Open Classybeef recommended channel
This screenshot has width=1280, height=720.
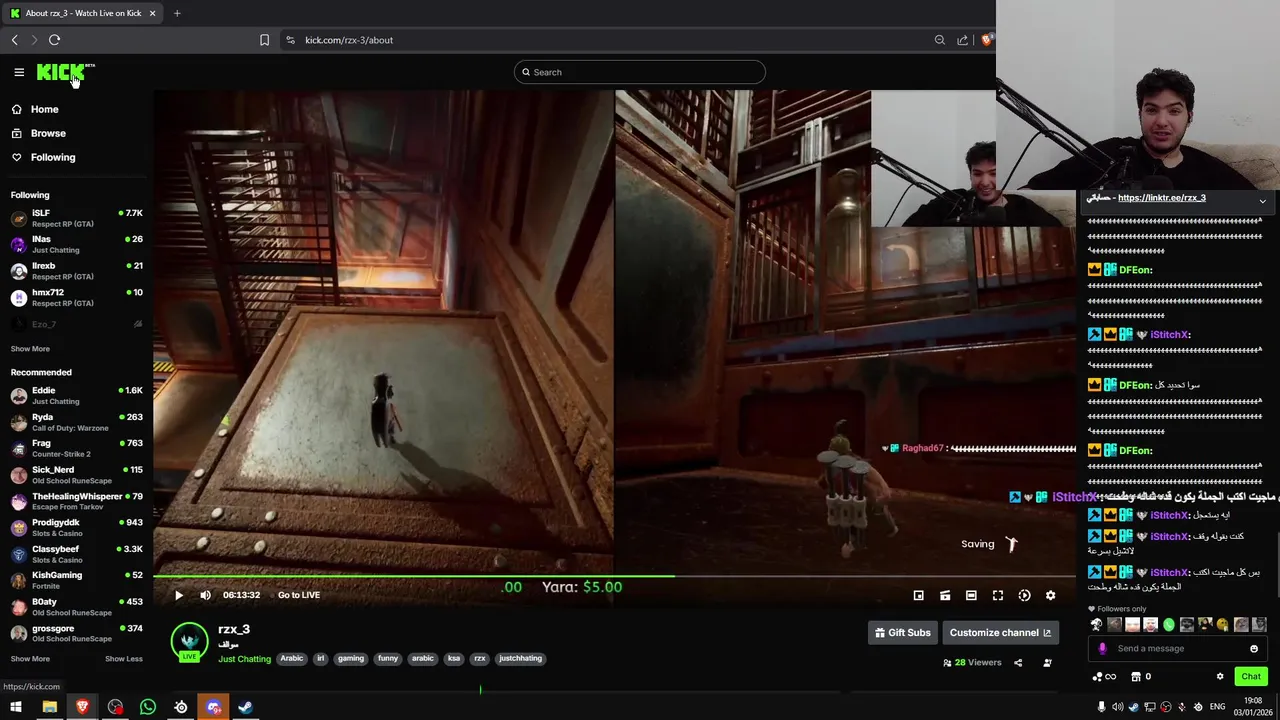tap(76, 554)
